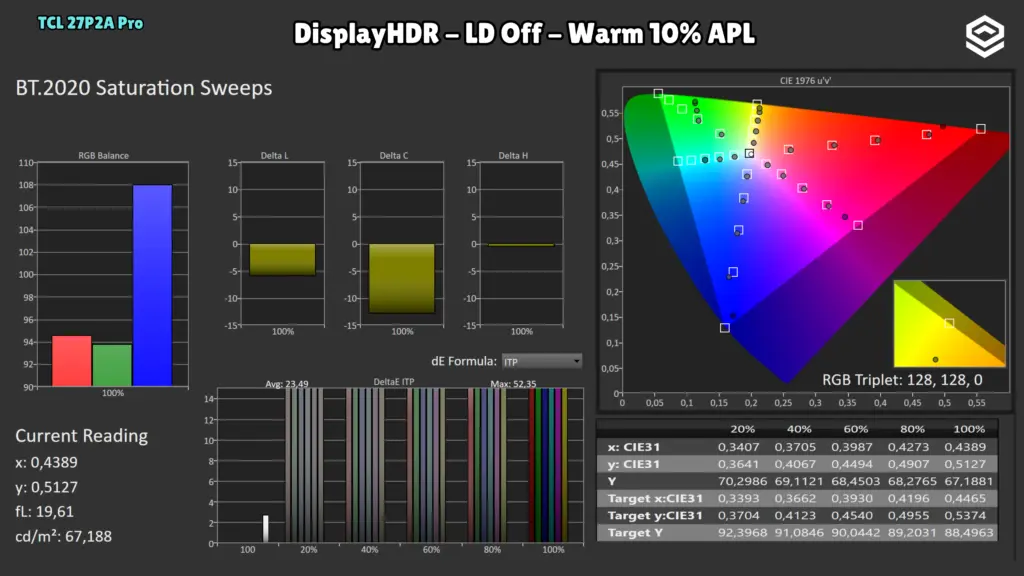1024x576 pixels.
Task: Click table value 0,4494
Action: point(852,464)
